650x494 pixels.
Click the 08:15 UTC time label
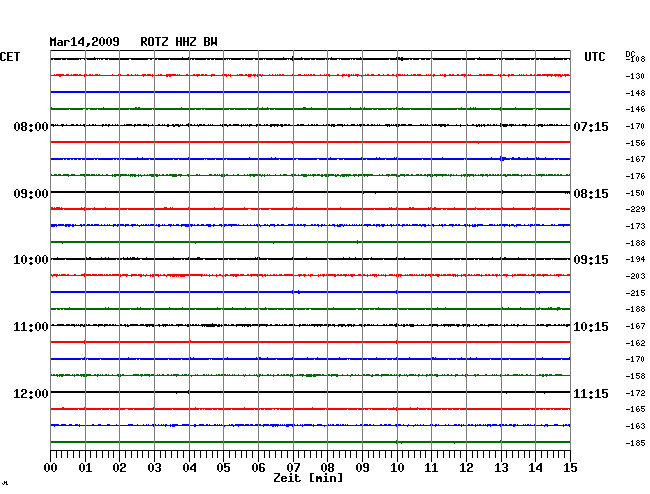591,194
